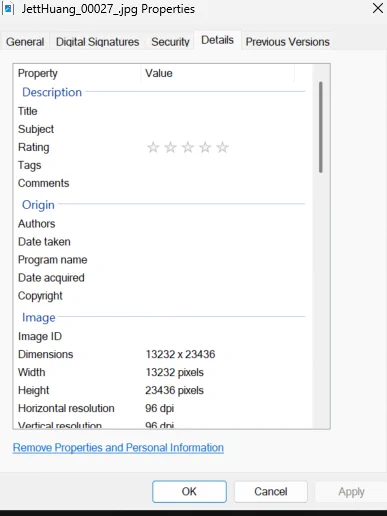
Task: Click the file icon in title bar
Action: (8, 8)
